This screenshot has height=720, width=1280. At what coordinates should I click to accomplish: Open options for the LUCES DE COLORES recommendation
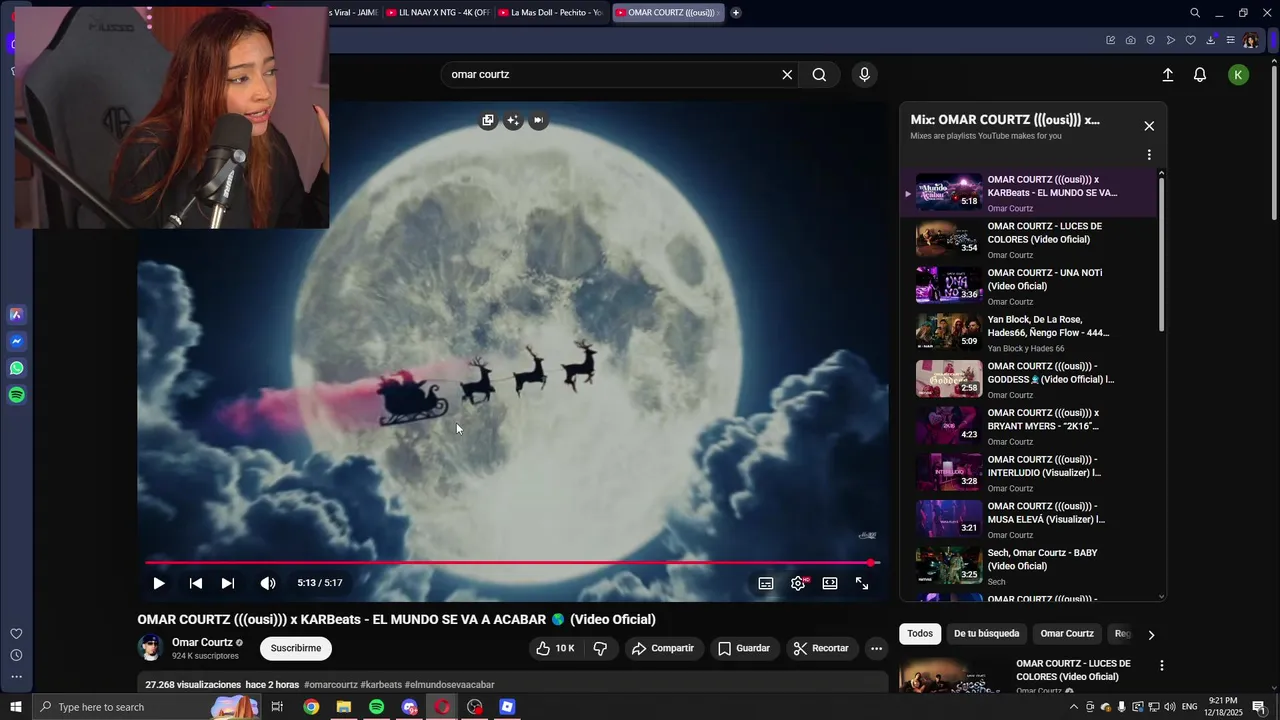click(x=1162, y=665)
